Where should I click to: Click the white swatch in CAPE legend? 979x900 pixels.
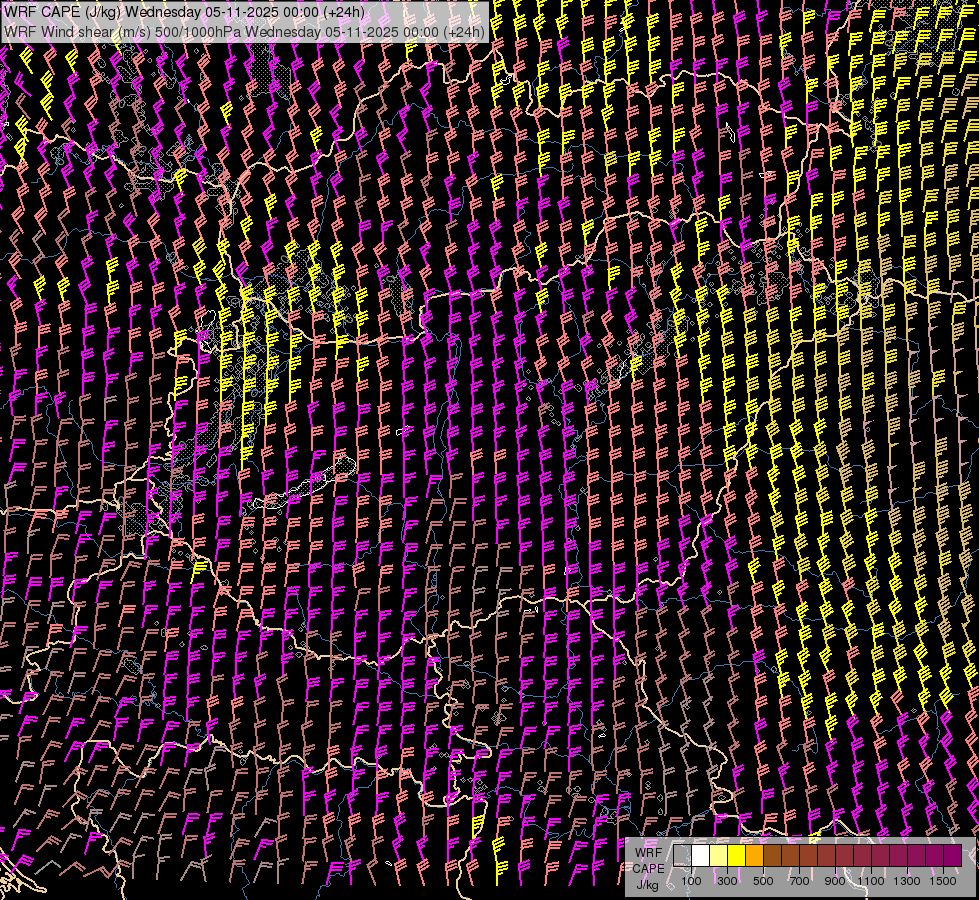[x=700, y=856]
